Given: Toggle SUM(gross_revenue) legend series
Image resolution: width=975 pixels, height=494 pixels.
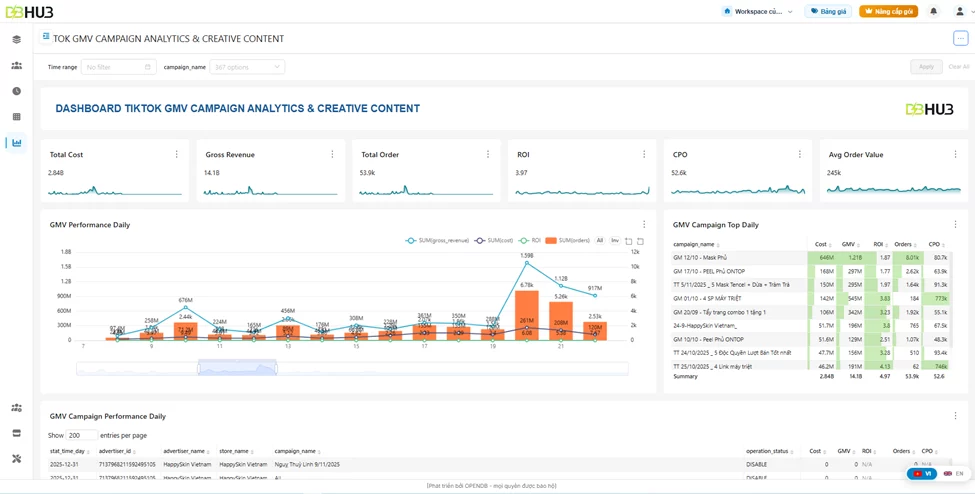Looking at the screenshot, I should 437,240.
